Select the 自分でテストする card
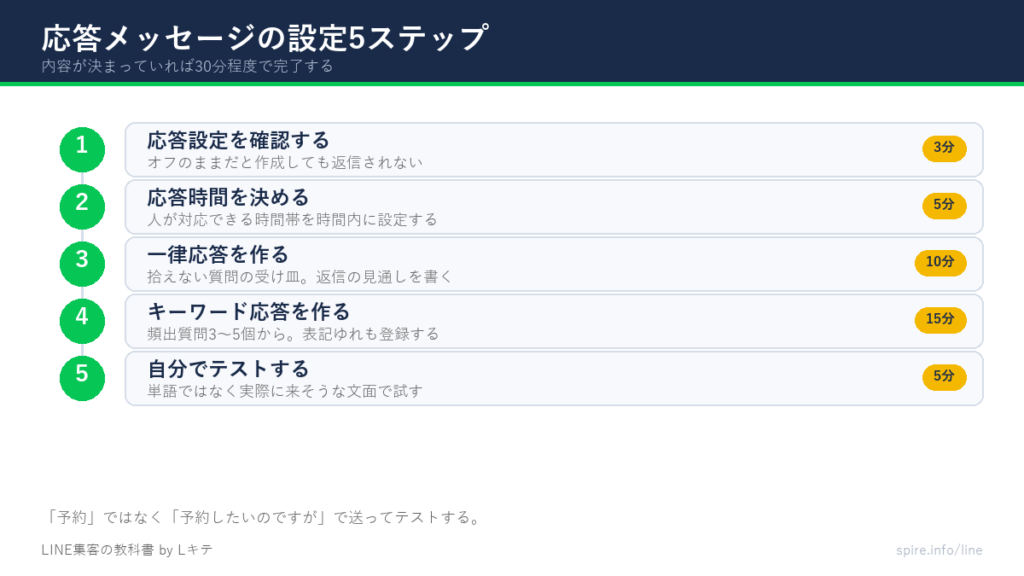The width and height of the screenshot is (1024, 576). pos(554,378)
